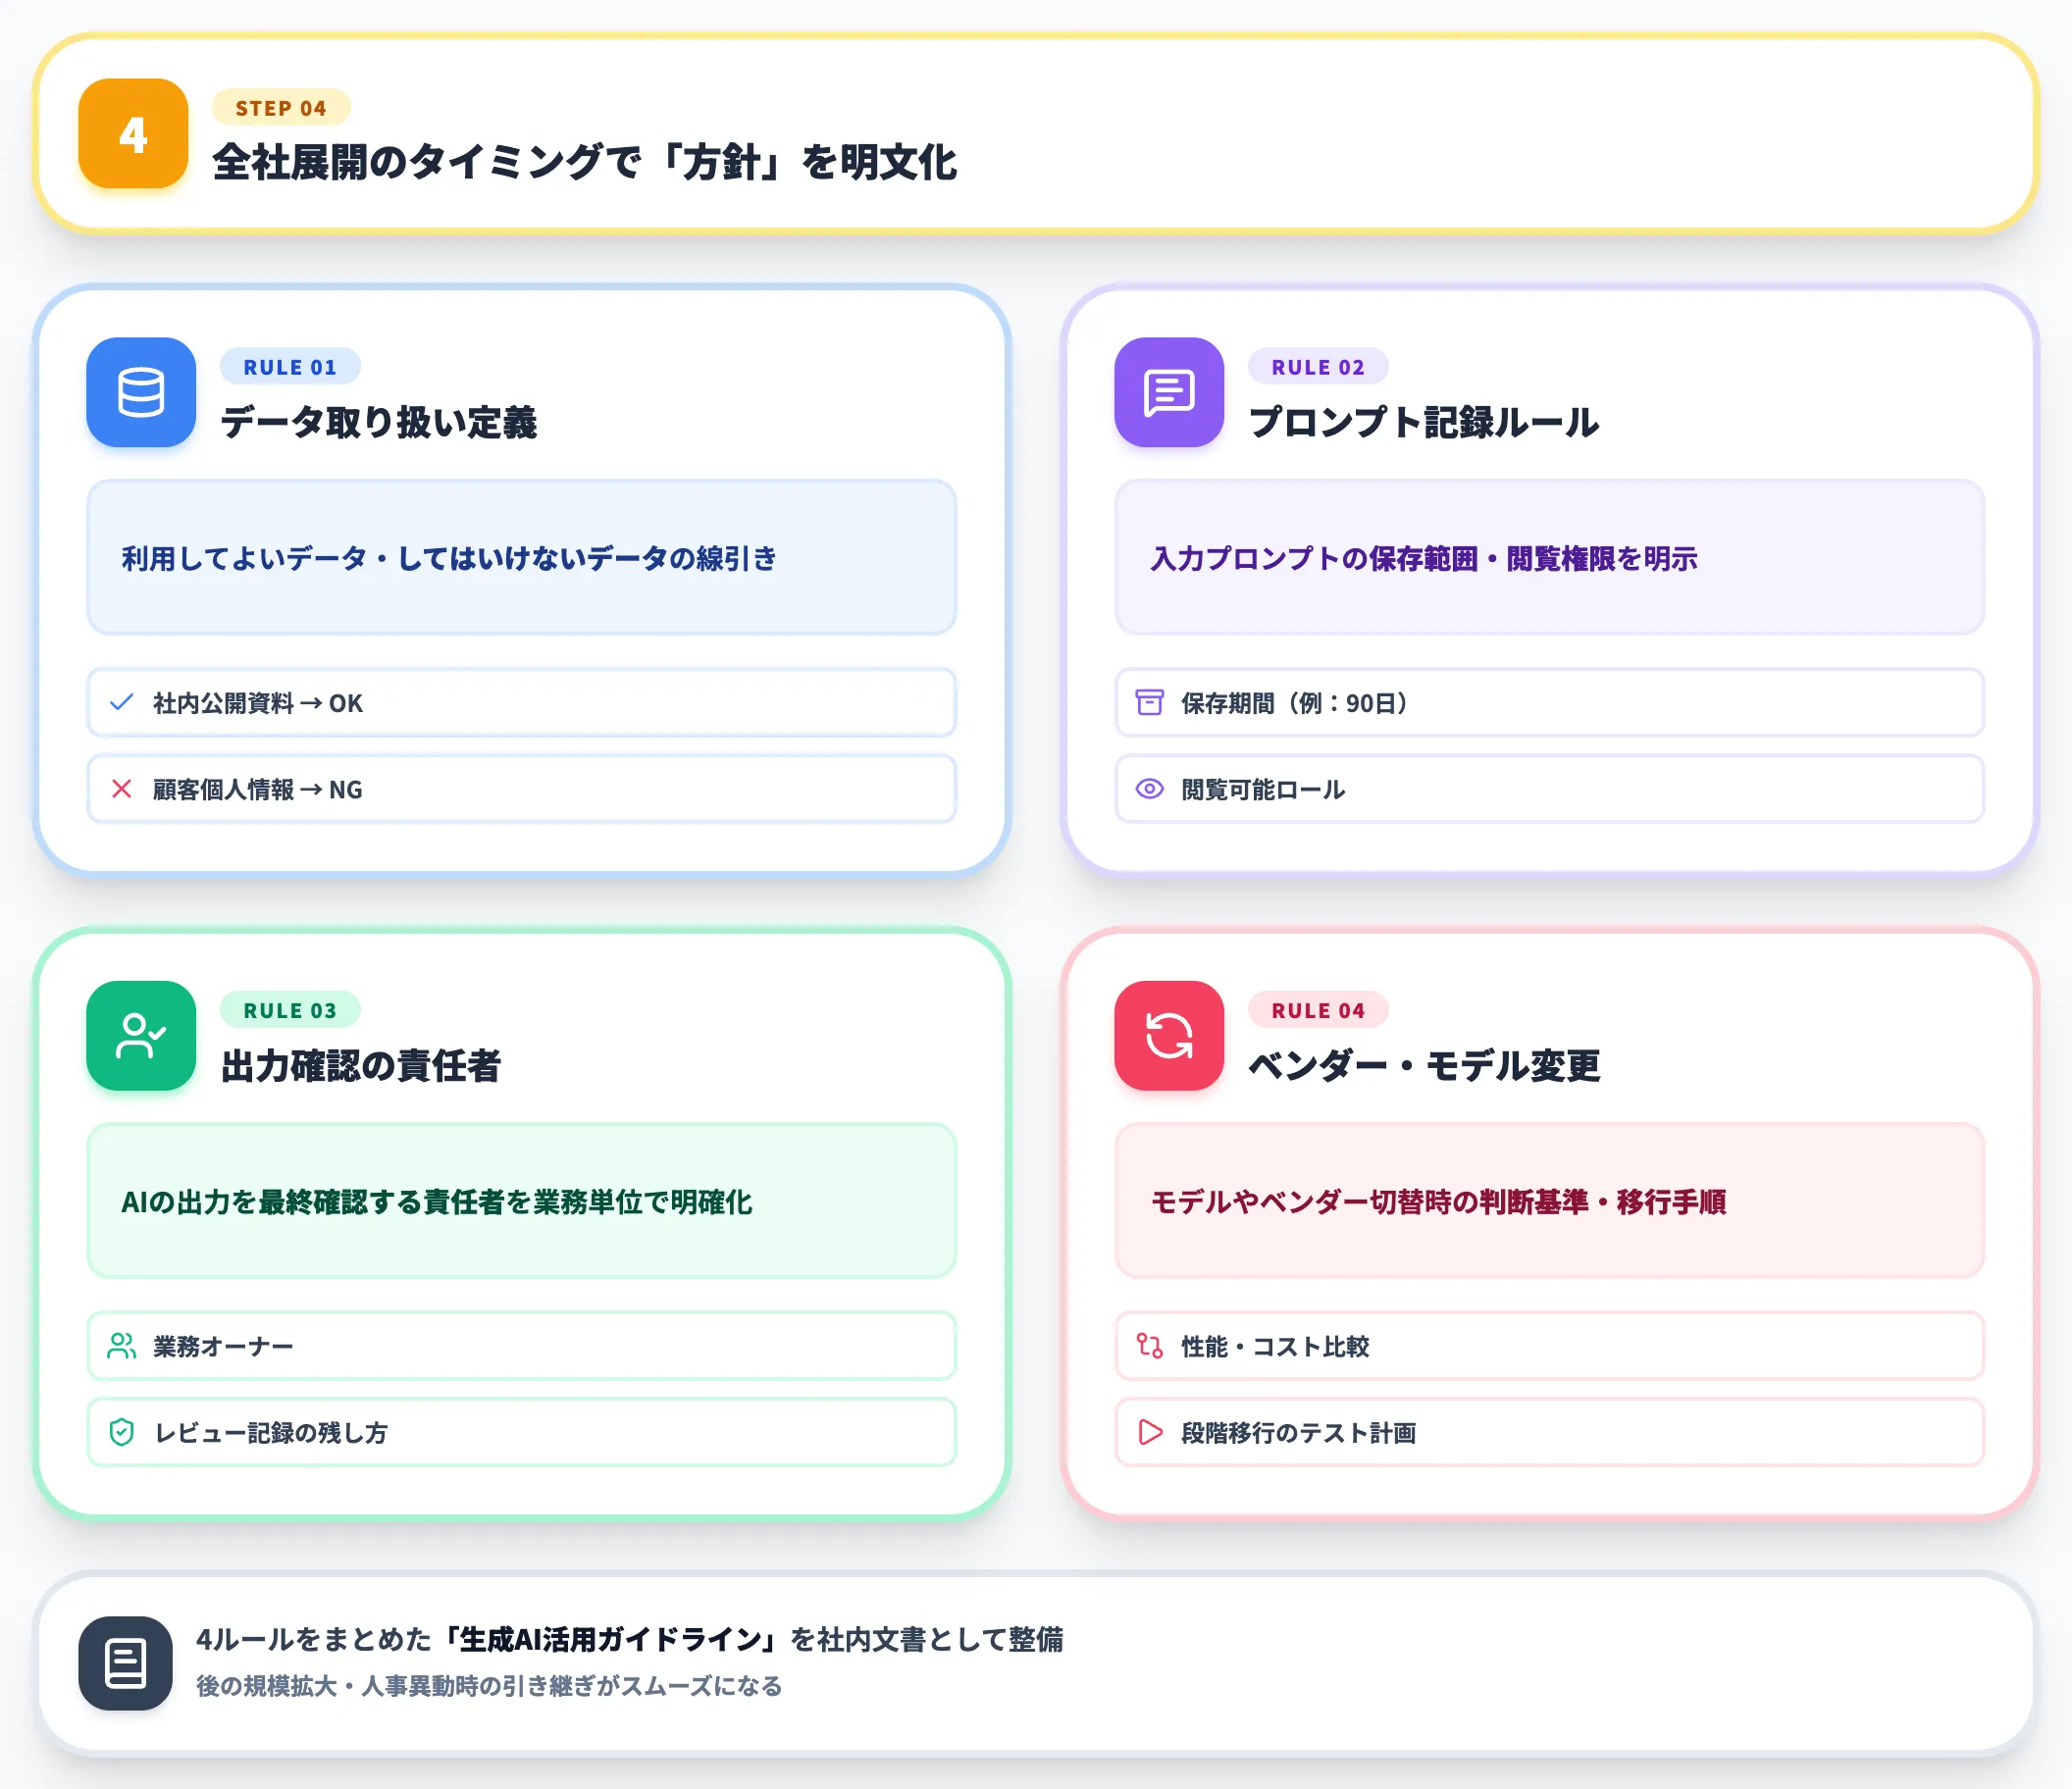The image size is (2072, 1789).
Task: Select the 性能・コスト比較 row
Action: tap(1550, 1346)
